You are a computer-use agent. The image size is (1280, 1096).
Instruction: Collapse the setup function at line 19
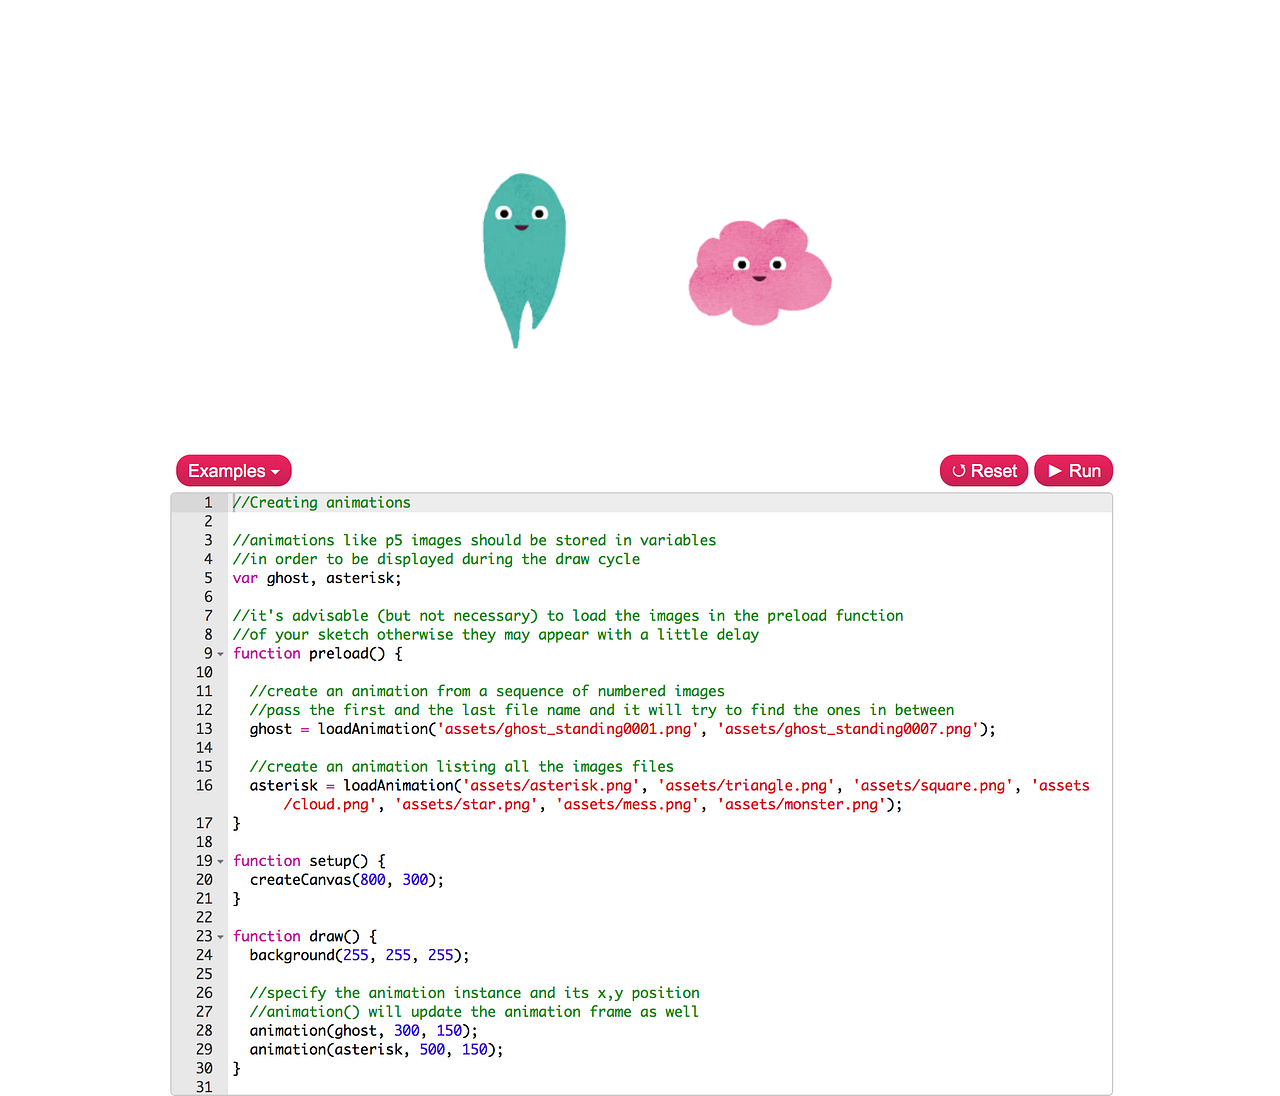220,861
